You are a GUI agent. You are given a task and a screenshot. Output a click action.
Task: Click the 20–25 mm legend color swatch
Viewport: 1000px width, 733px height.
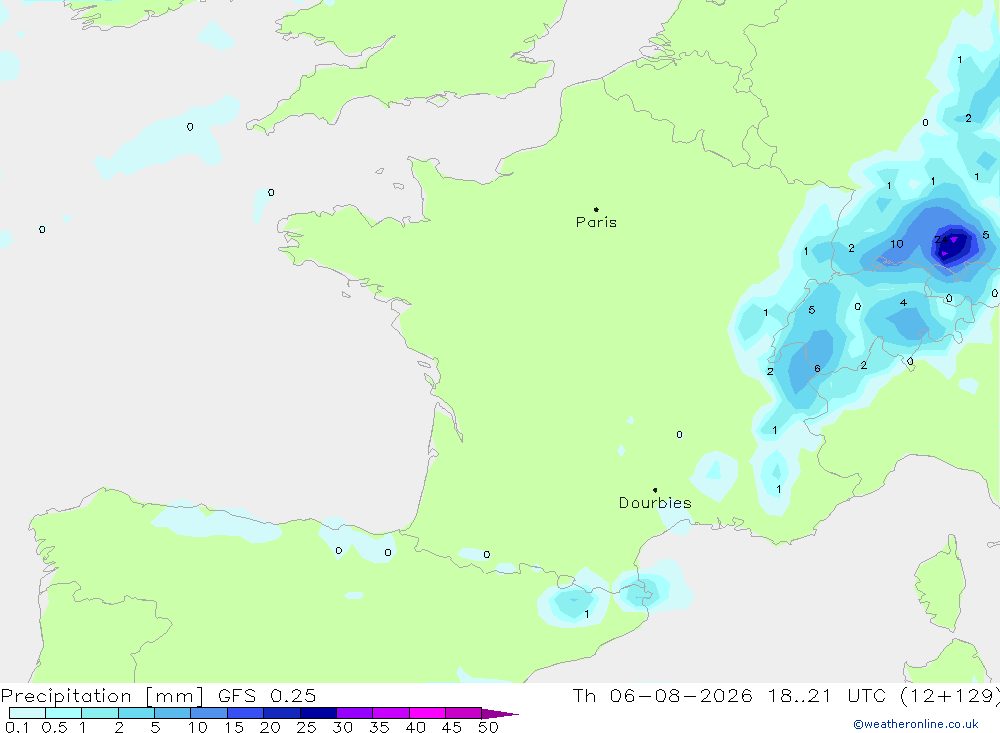tap(282, 713)
